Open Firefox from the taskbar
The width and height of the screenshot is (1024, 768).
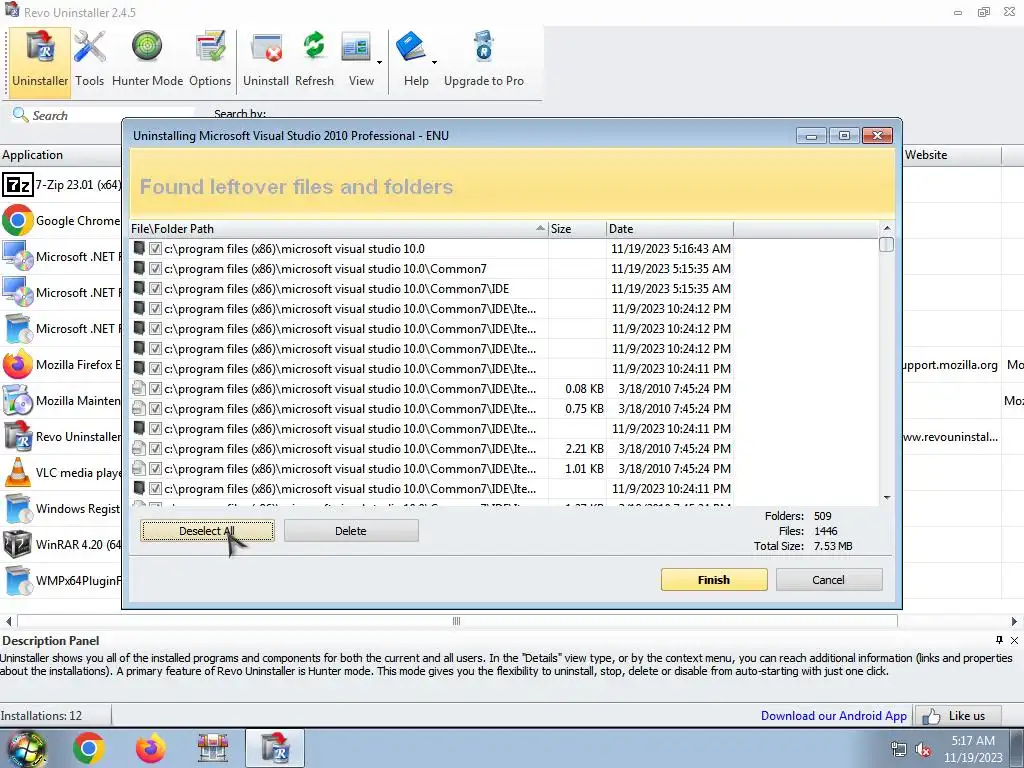click(x=150, y=748)
